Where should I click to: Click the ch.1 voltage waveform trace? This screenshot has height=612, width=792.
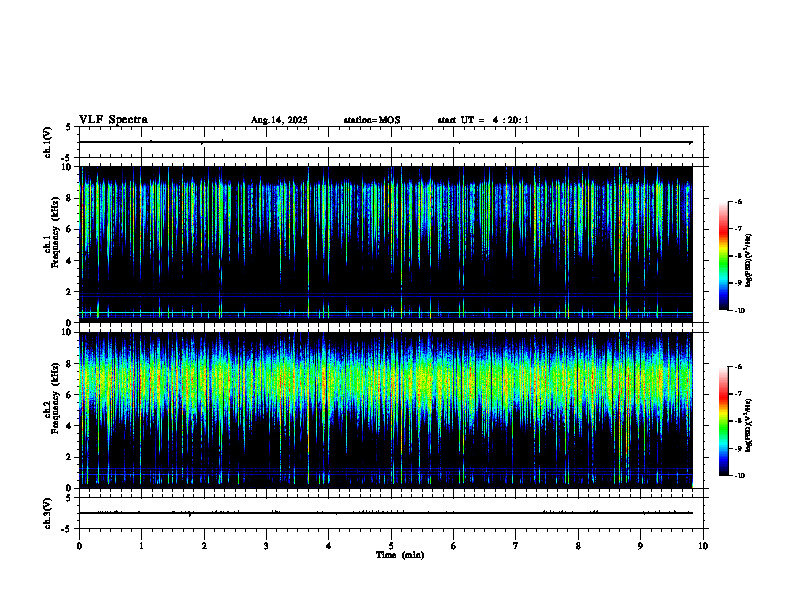(x=386, y=142)
